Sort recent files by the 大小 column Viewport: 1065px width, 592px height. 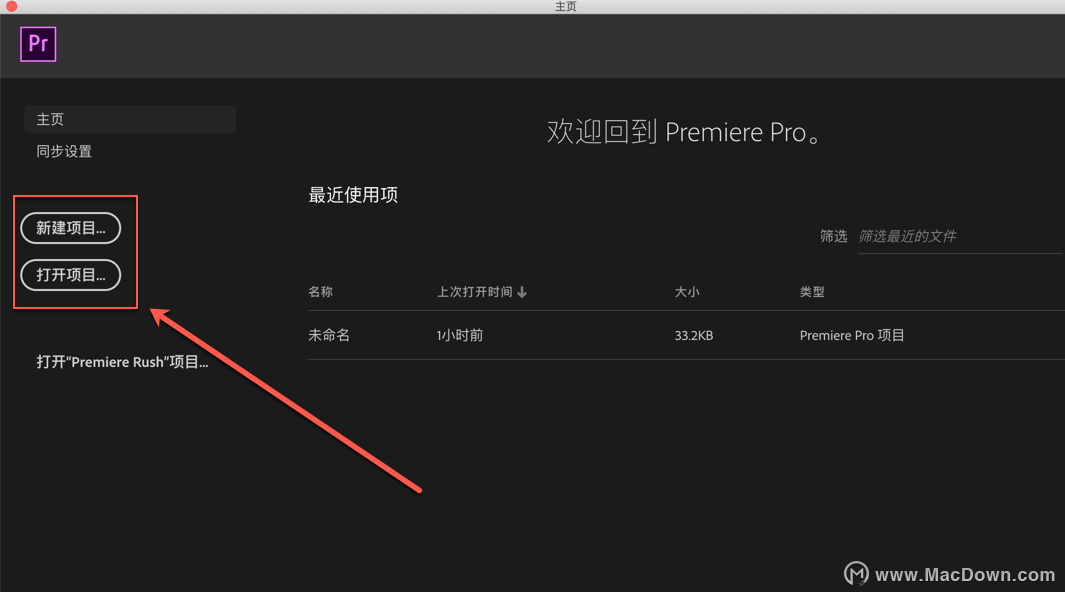687,292
